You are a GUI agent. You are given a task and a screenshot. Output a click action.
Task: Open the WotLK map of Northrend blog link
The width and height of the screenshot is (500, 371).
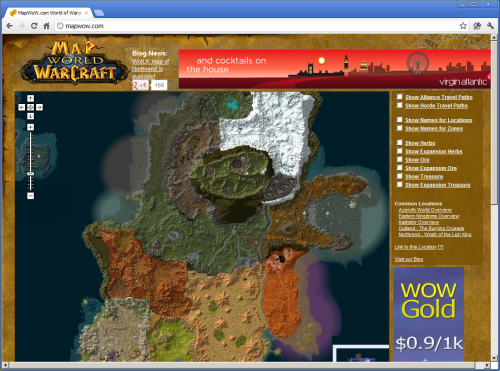[x=150, y=69]
